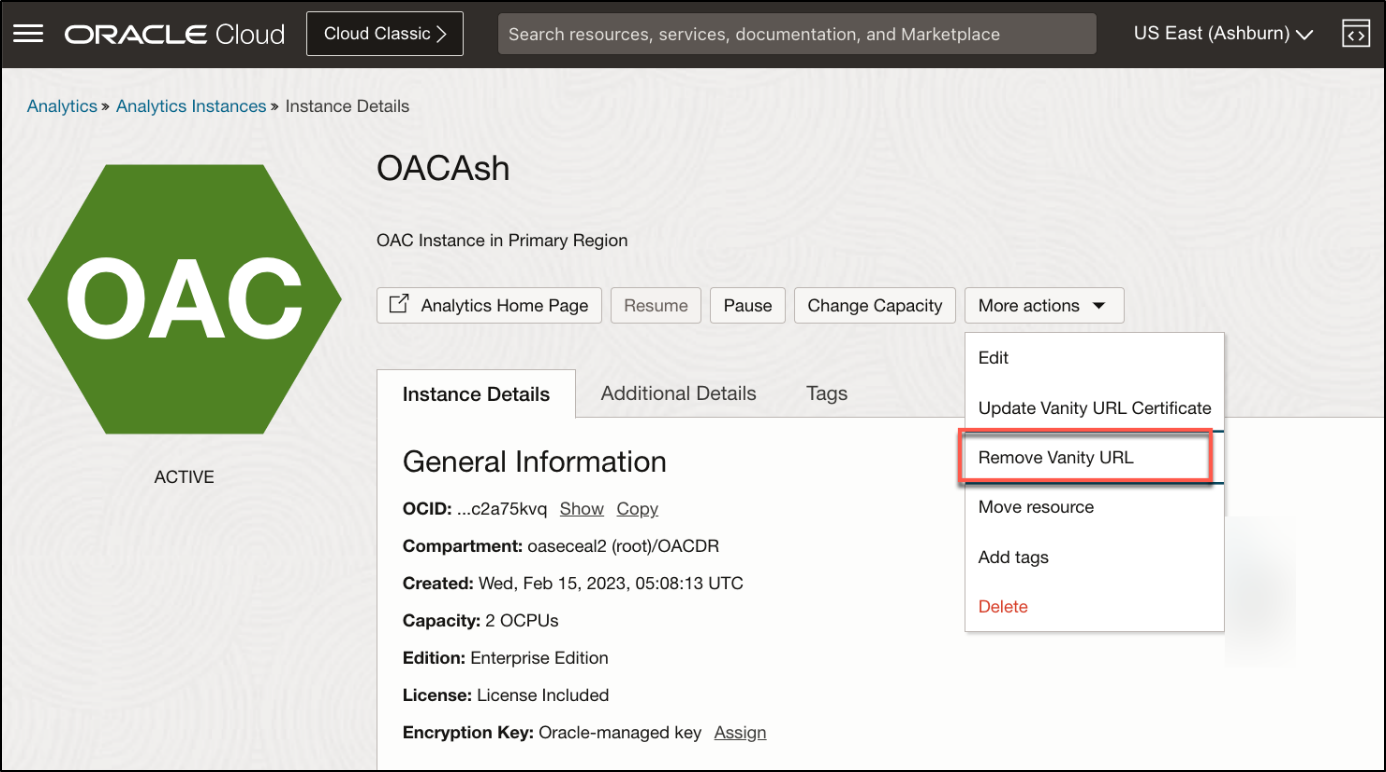Go to Analytics Instances breadcrumb

coord(191,106)
